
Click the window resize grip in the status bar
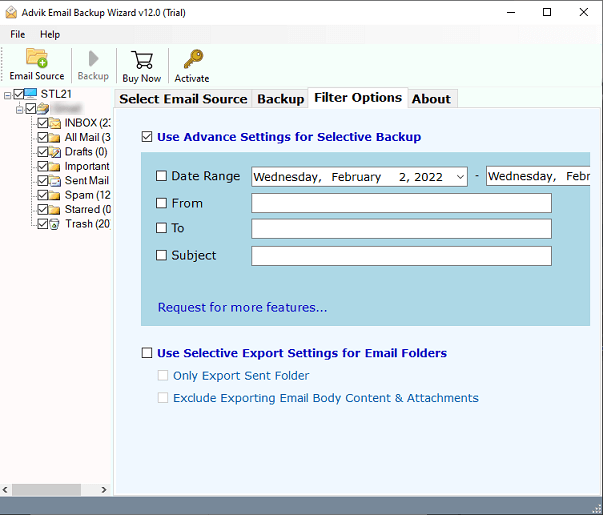597,509
